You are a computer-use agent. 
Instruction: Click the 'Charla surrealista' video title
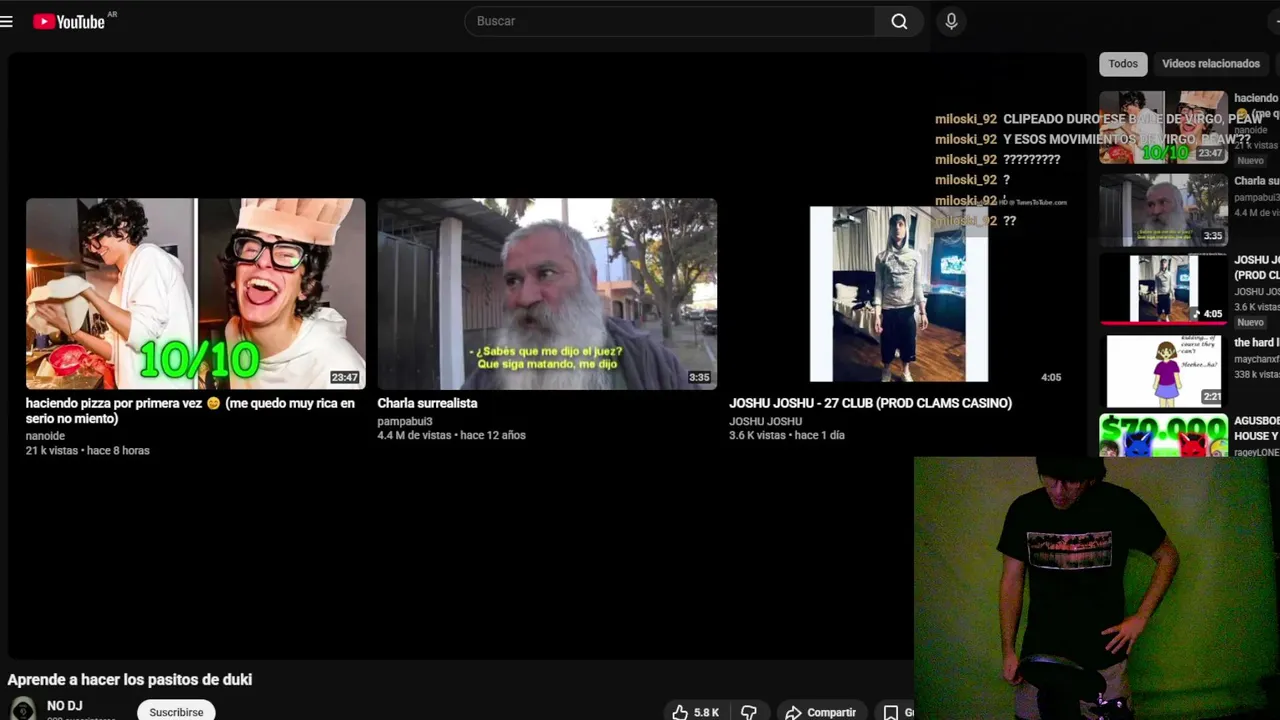(x=427, y=403)
